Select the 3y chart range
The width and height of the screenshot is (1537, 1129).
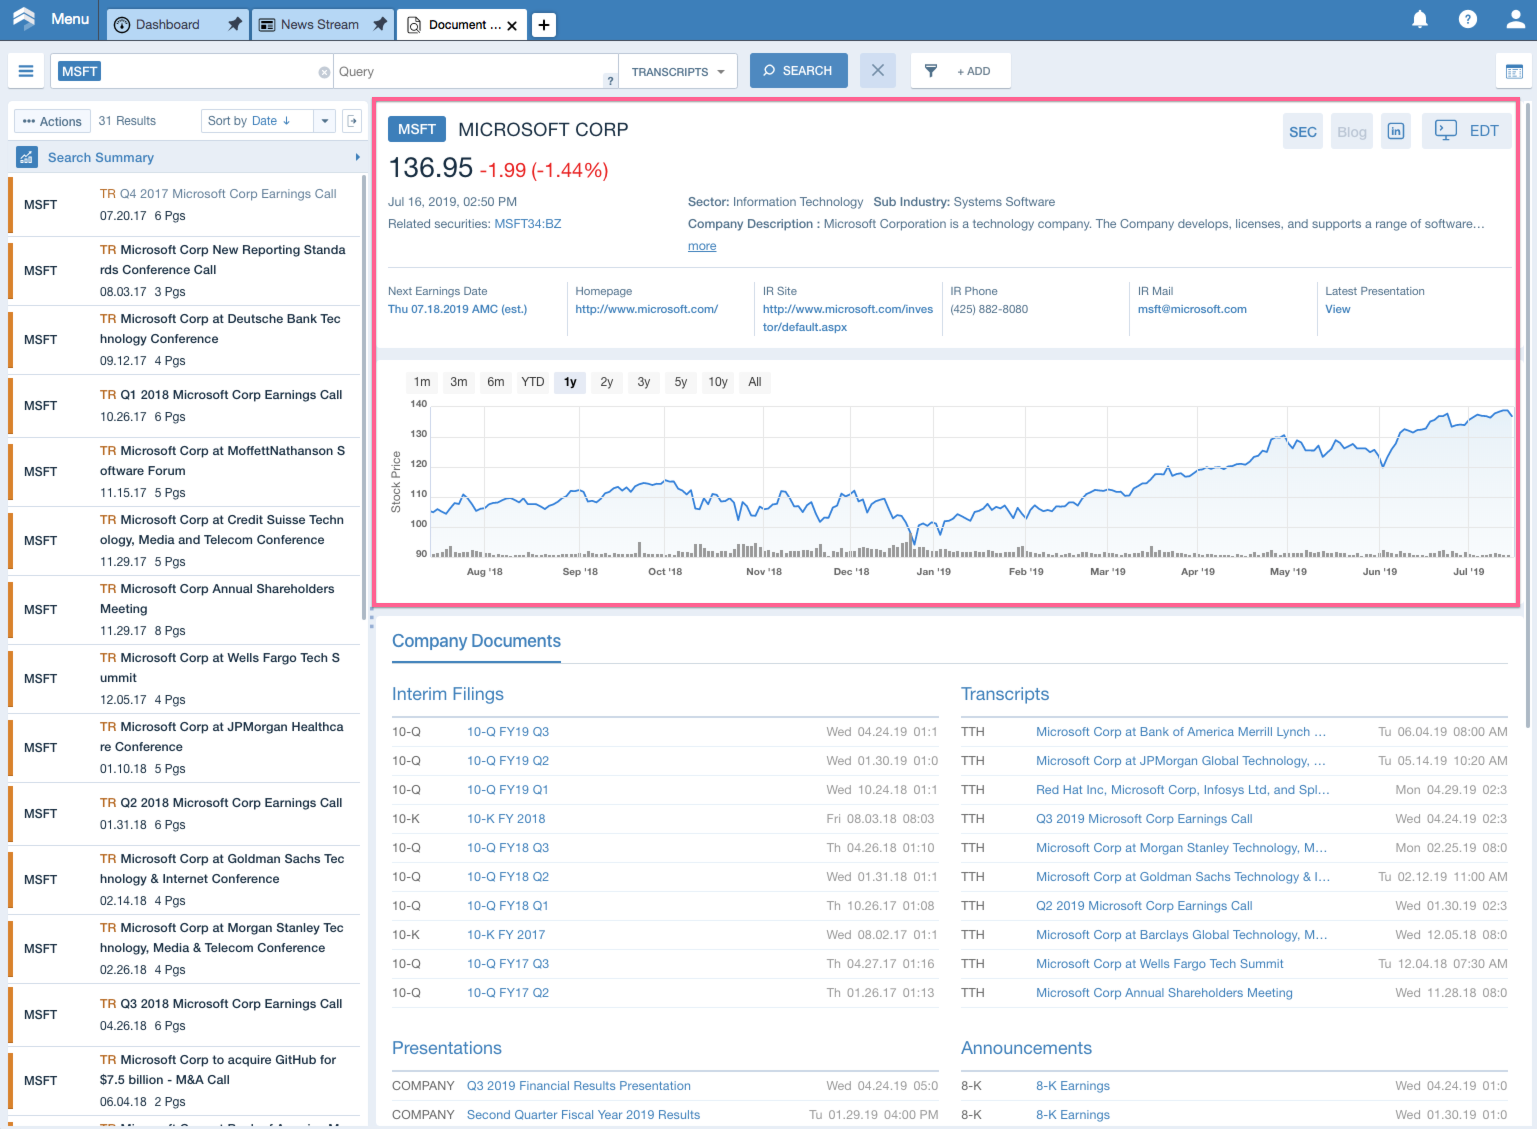point(644,382)
